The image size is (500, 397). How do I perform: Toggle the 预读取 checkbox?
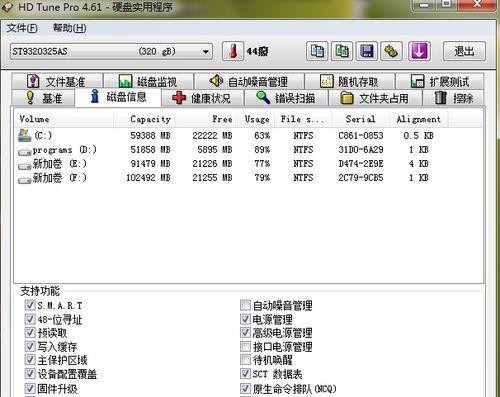coord(30,332)
